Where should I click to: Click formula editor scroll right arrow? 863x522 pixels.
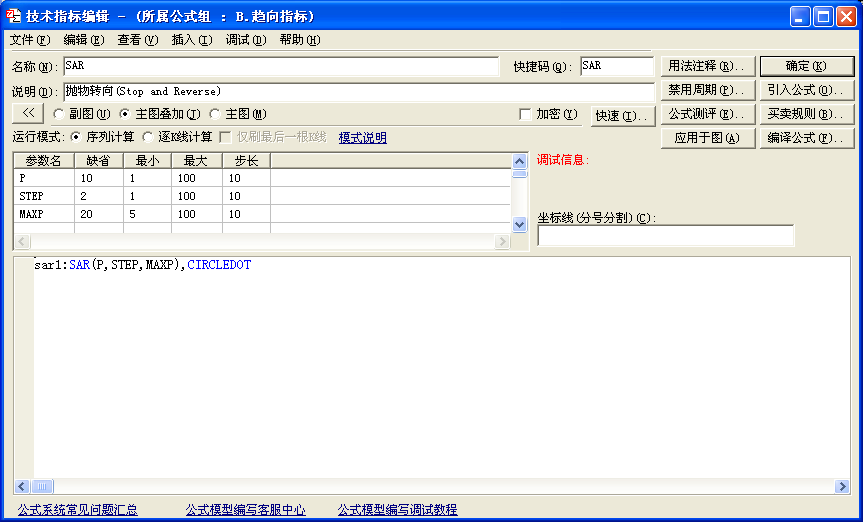pos(842,486)
